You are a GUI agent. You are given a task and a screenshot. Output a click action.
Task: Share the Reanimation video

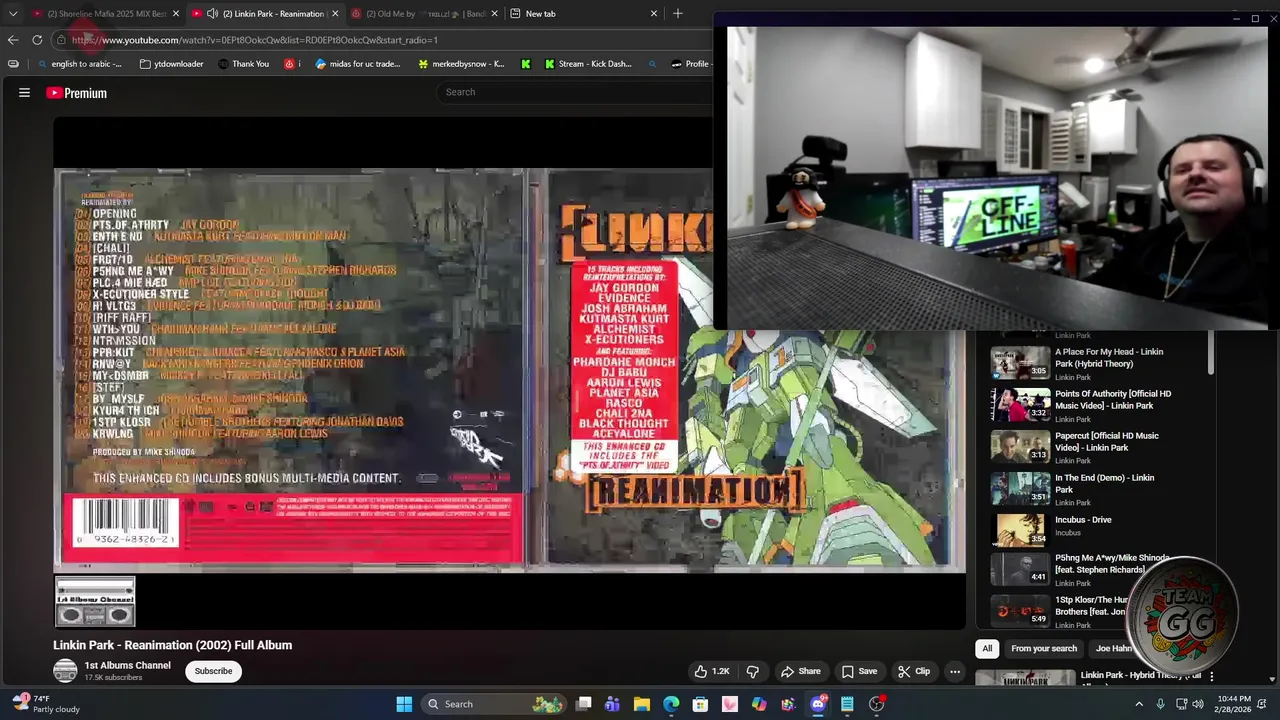coord(800,672)
